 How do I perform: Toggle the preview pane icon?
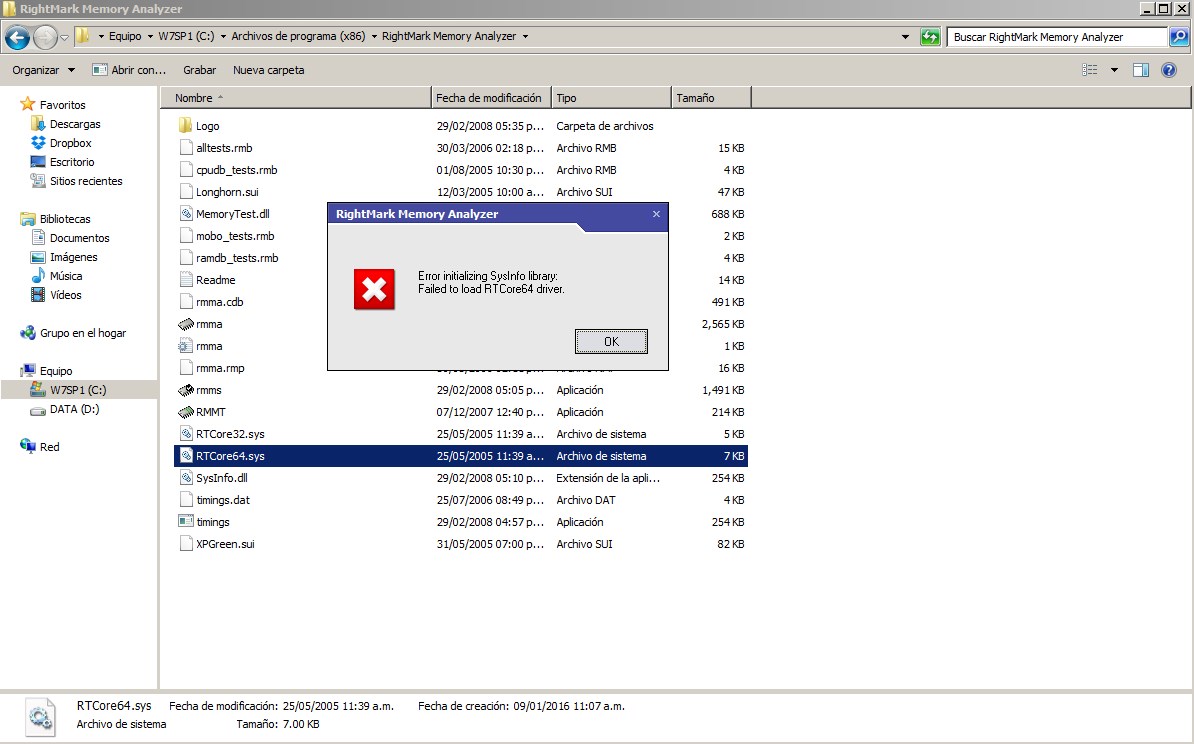pos(1141,70)
